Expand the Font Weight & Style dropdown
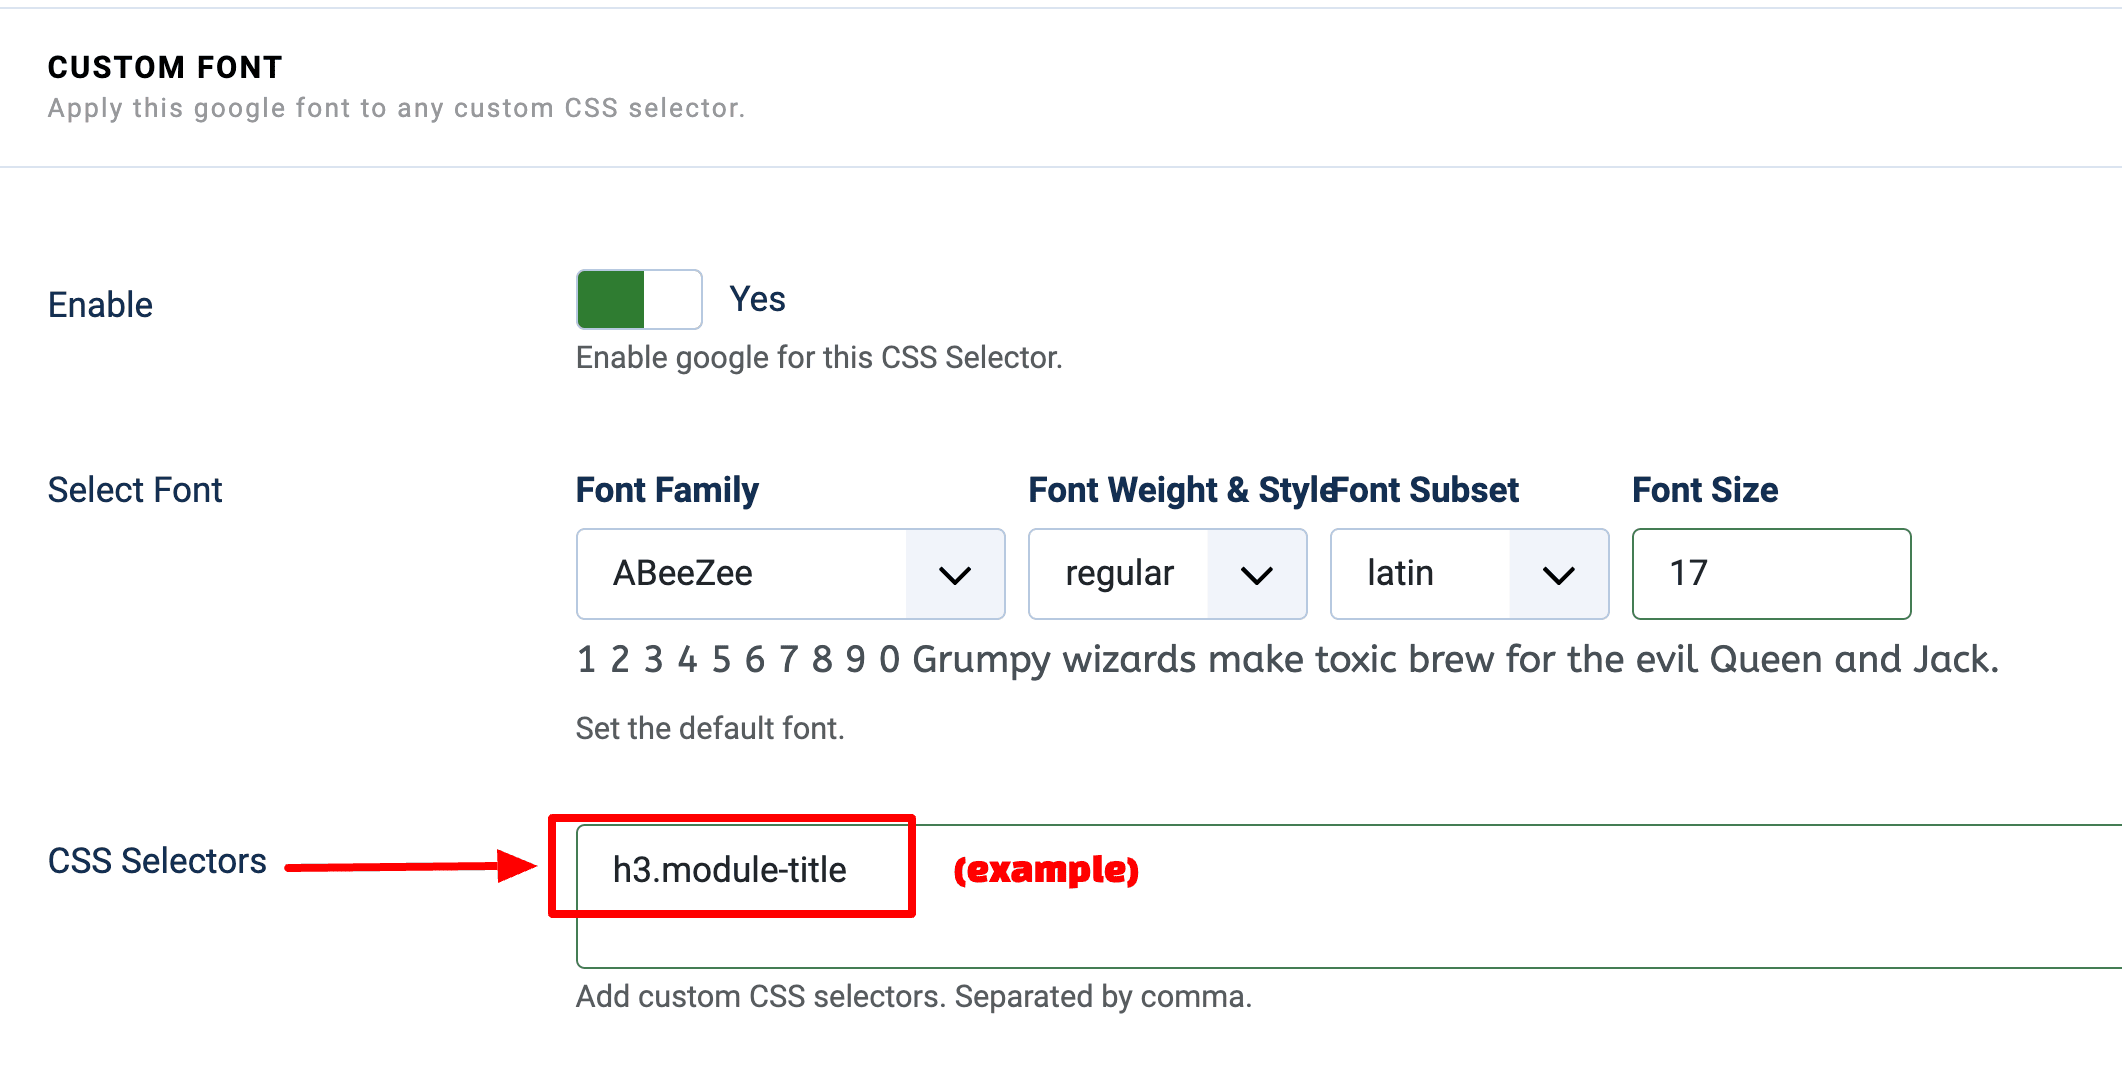Viewport: 2122px width, 1072px height. (1165, 573)
